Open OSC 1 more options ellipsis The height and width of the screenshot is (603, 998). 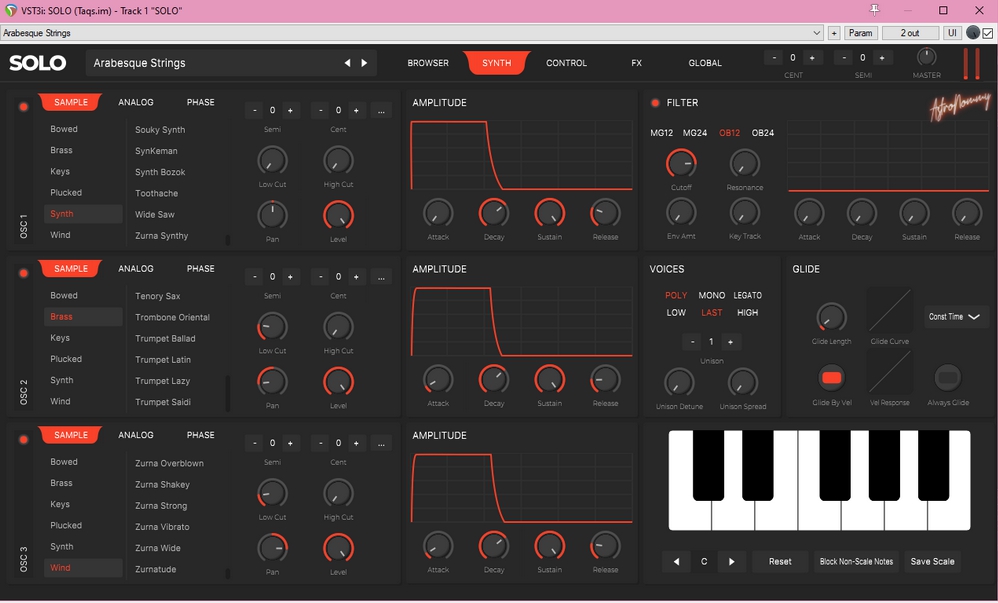[x=381, y=111]
